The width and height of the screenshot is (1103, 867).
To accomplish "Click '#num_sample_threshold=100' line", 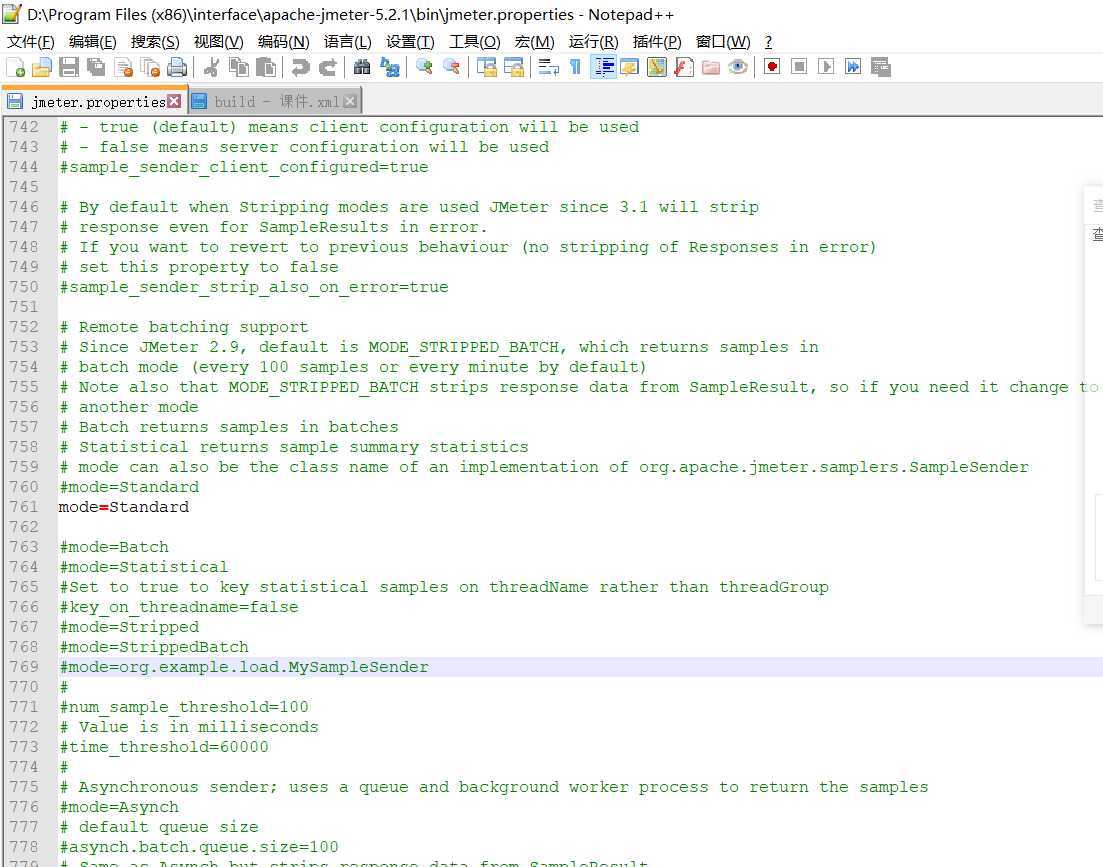I will pyautogui.click(x=184, y=707).
